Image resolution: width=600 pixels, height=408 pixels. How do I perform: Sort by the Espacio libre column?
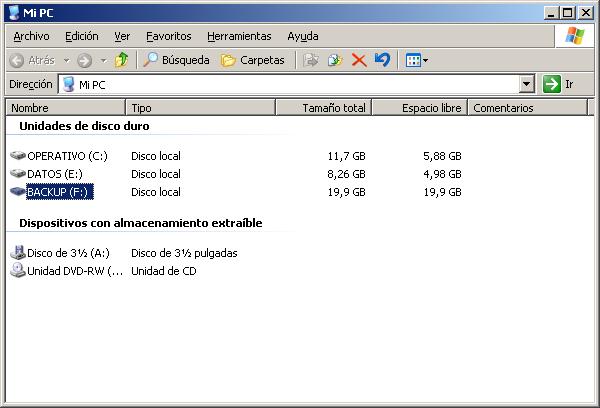tap(431, 108)
